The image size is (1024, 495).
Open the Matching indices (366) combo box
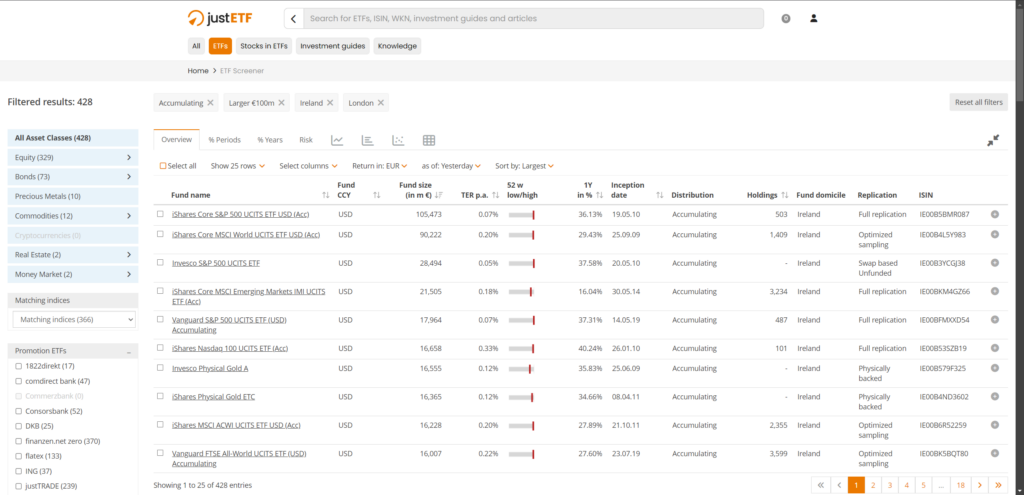(74, 319)
